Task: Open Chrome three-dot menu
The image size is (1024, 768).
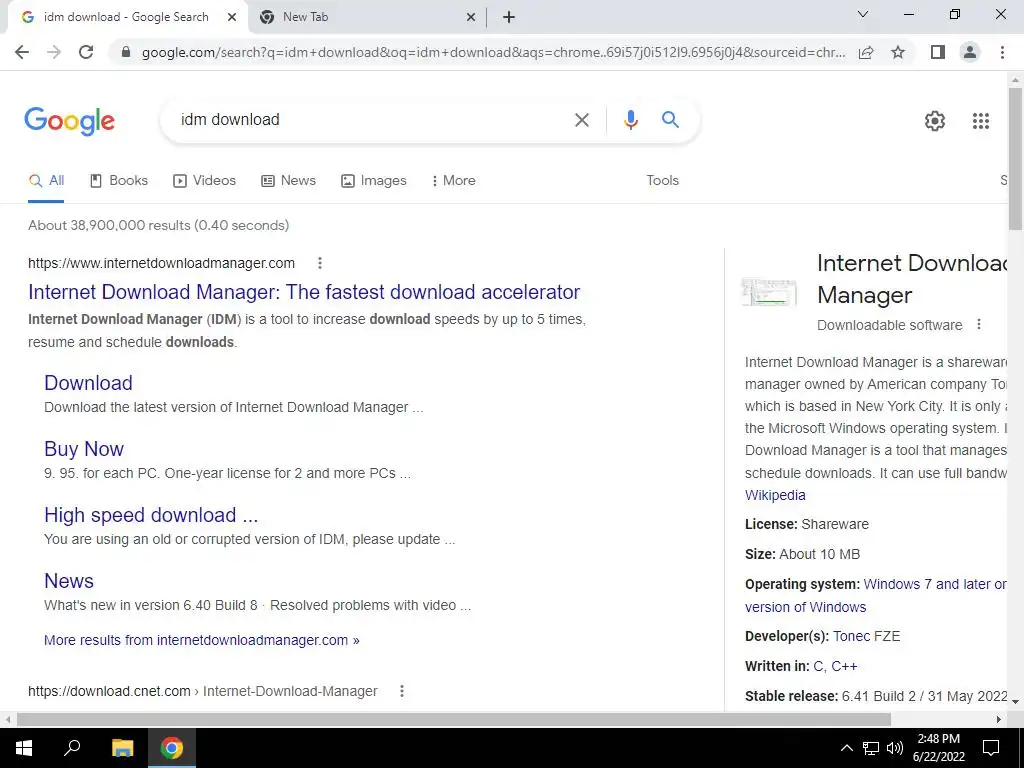Action: [1002, 52]
